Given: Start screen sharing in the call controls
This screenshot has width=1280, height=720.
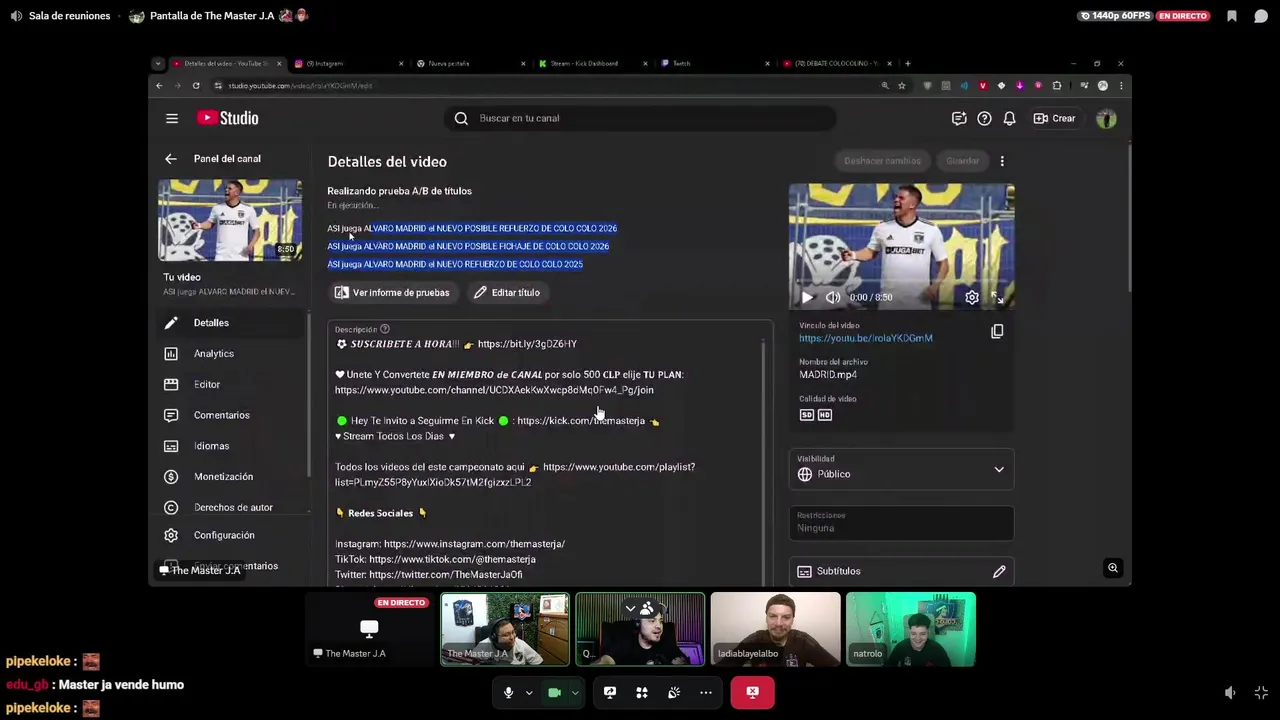Looking at the screenshot, I should [x=610, y=692].
